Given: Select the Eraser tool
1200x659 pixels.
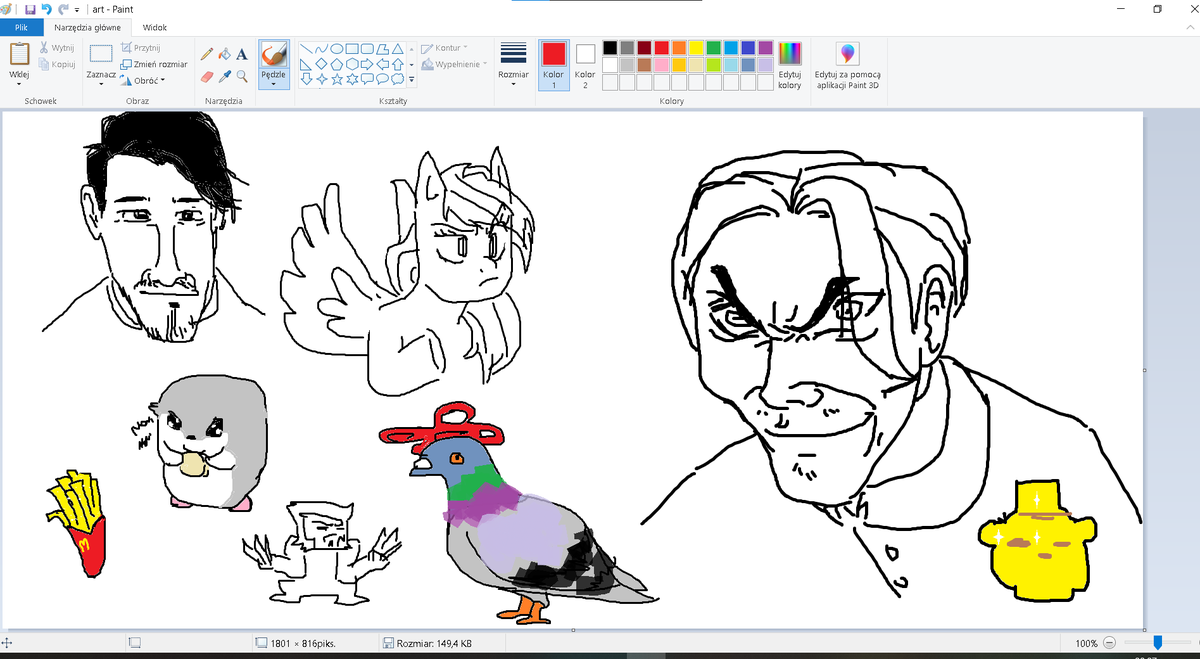Looking at the screenshot, I should click(207, 76).
